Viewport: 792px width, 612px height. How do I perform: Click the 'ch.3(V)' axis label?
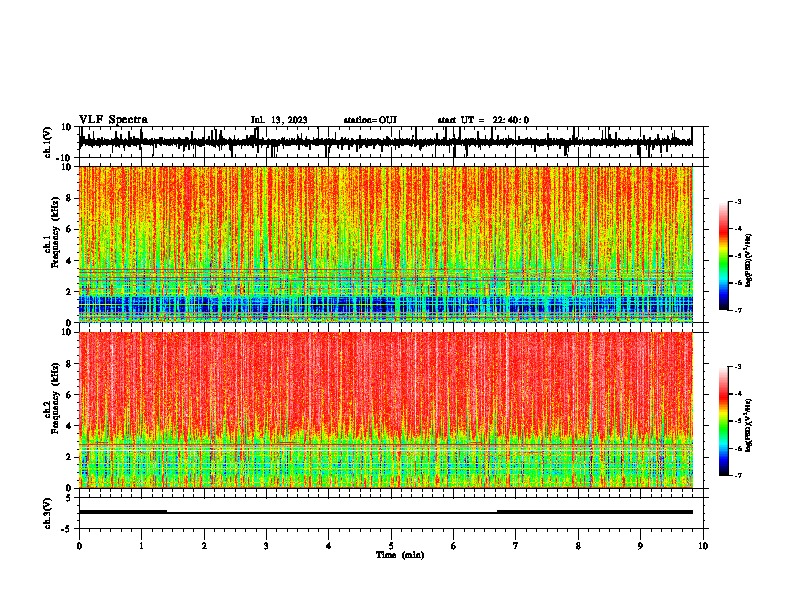pyautogui.click(x=48, y=513)
